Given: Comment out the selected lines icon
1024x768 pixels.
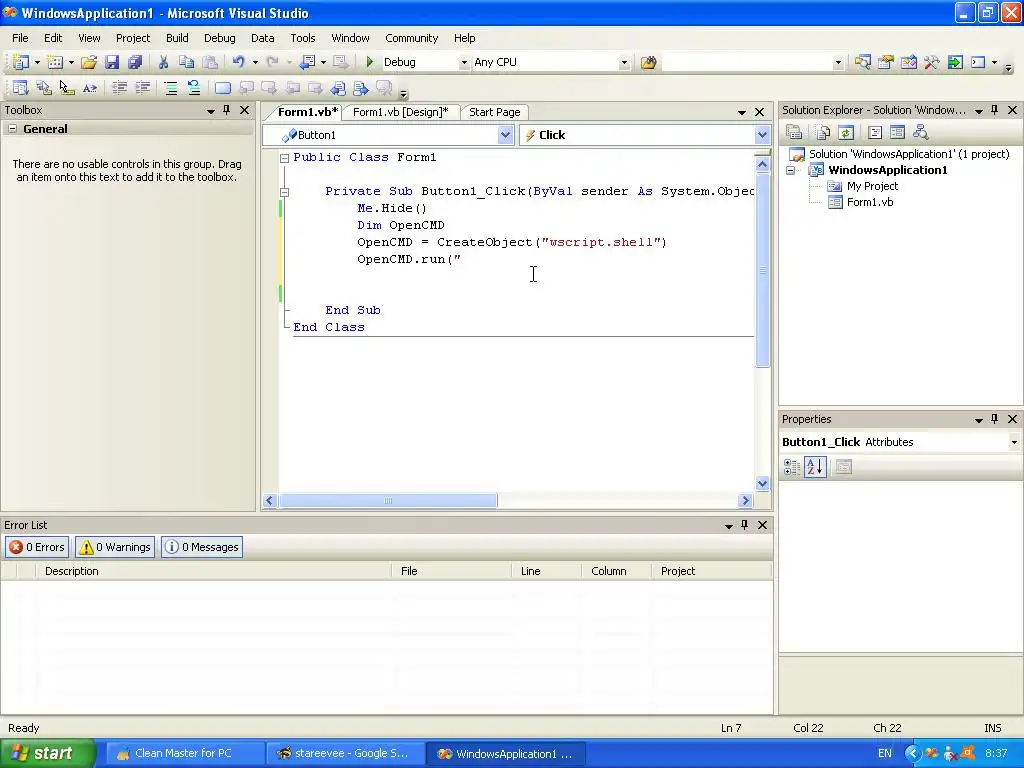Looking at the screenshot, I should [x=170, y=88].
